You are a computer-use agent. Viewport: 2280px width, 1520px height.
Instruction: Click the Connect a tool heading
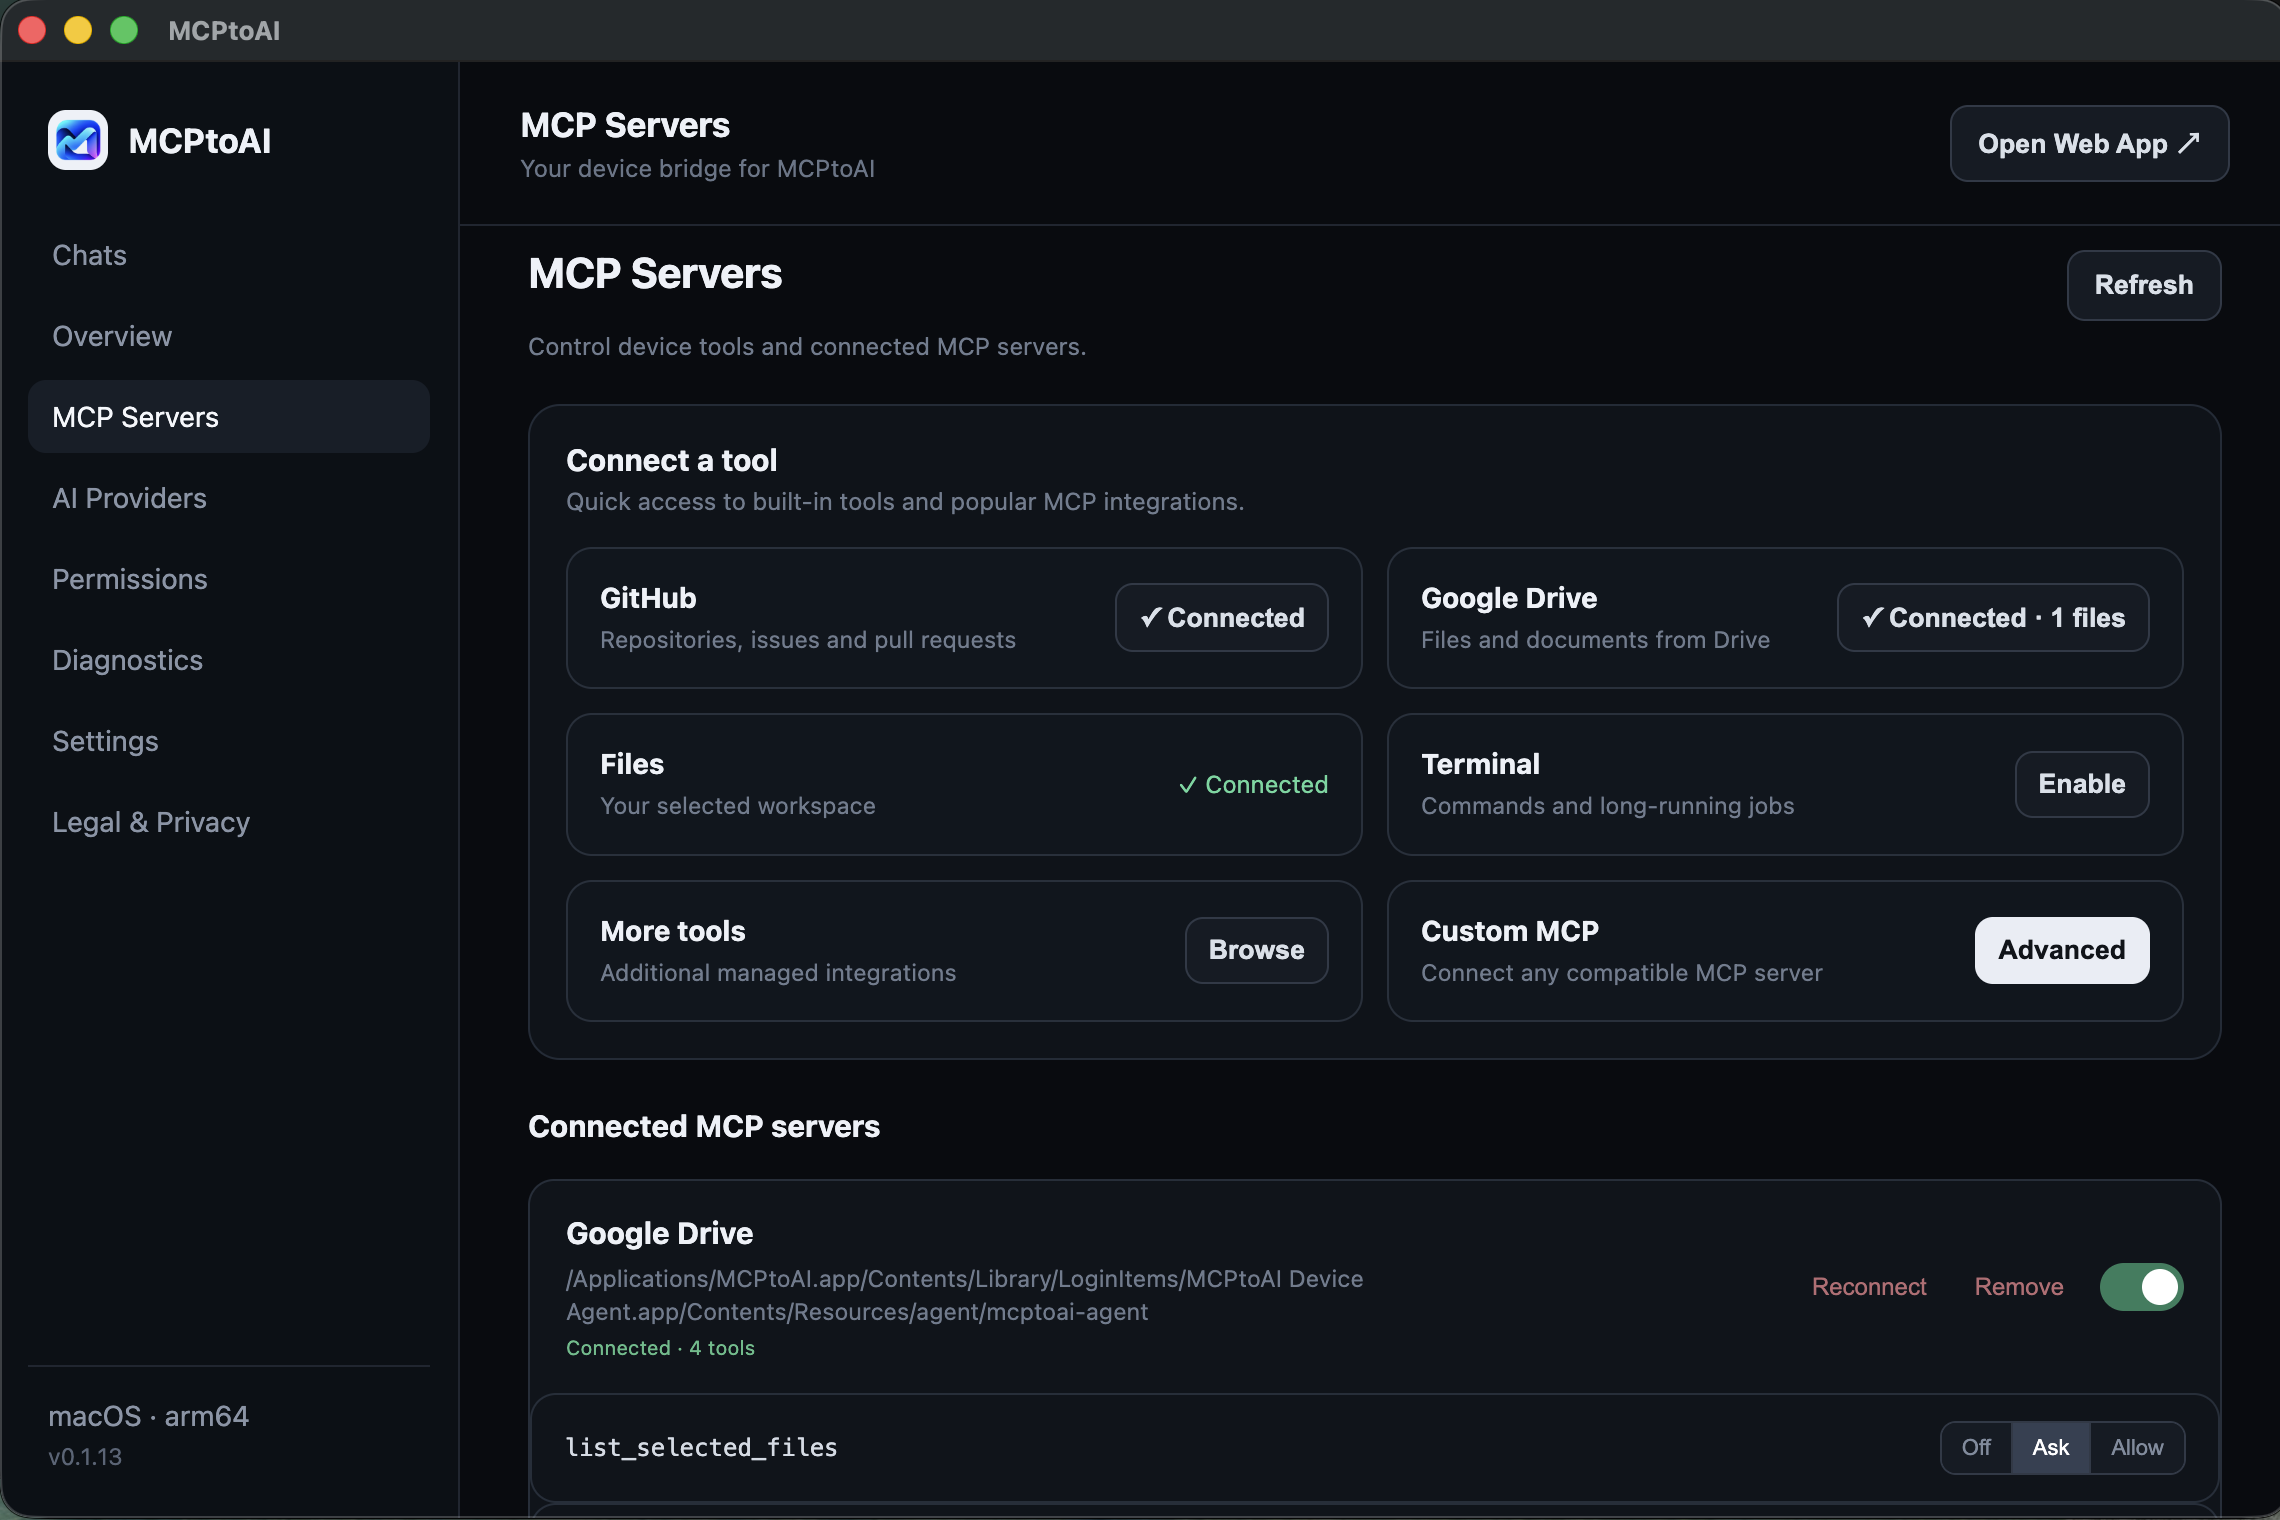click(x=671, y=460)
